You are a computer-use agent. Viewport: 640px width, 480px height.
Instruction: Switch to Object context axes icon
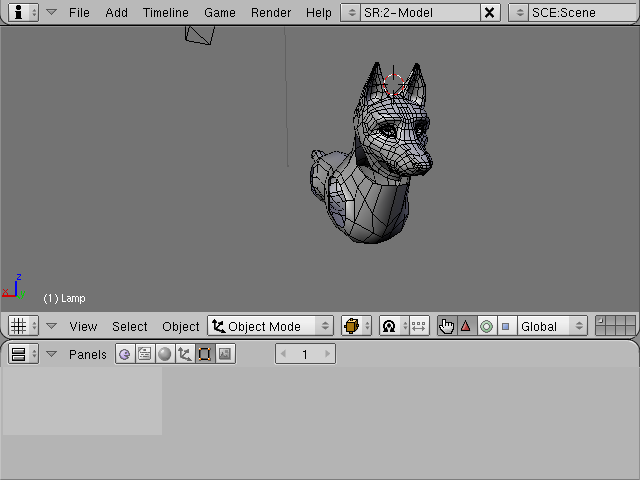tap(185, 354)
